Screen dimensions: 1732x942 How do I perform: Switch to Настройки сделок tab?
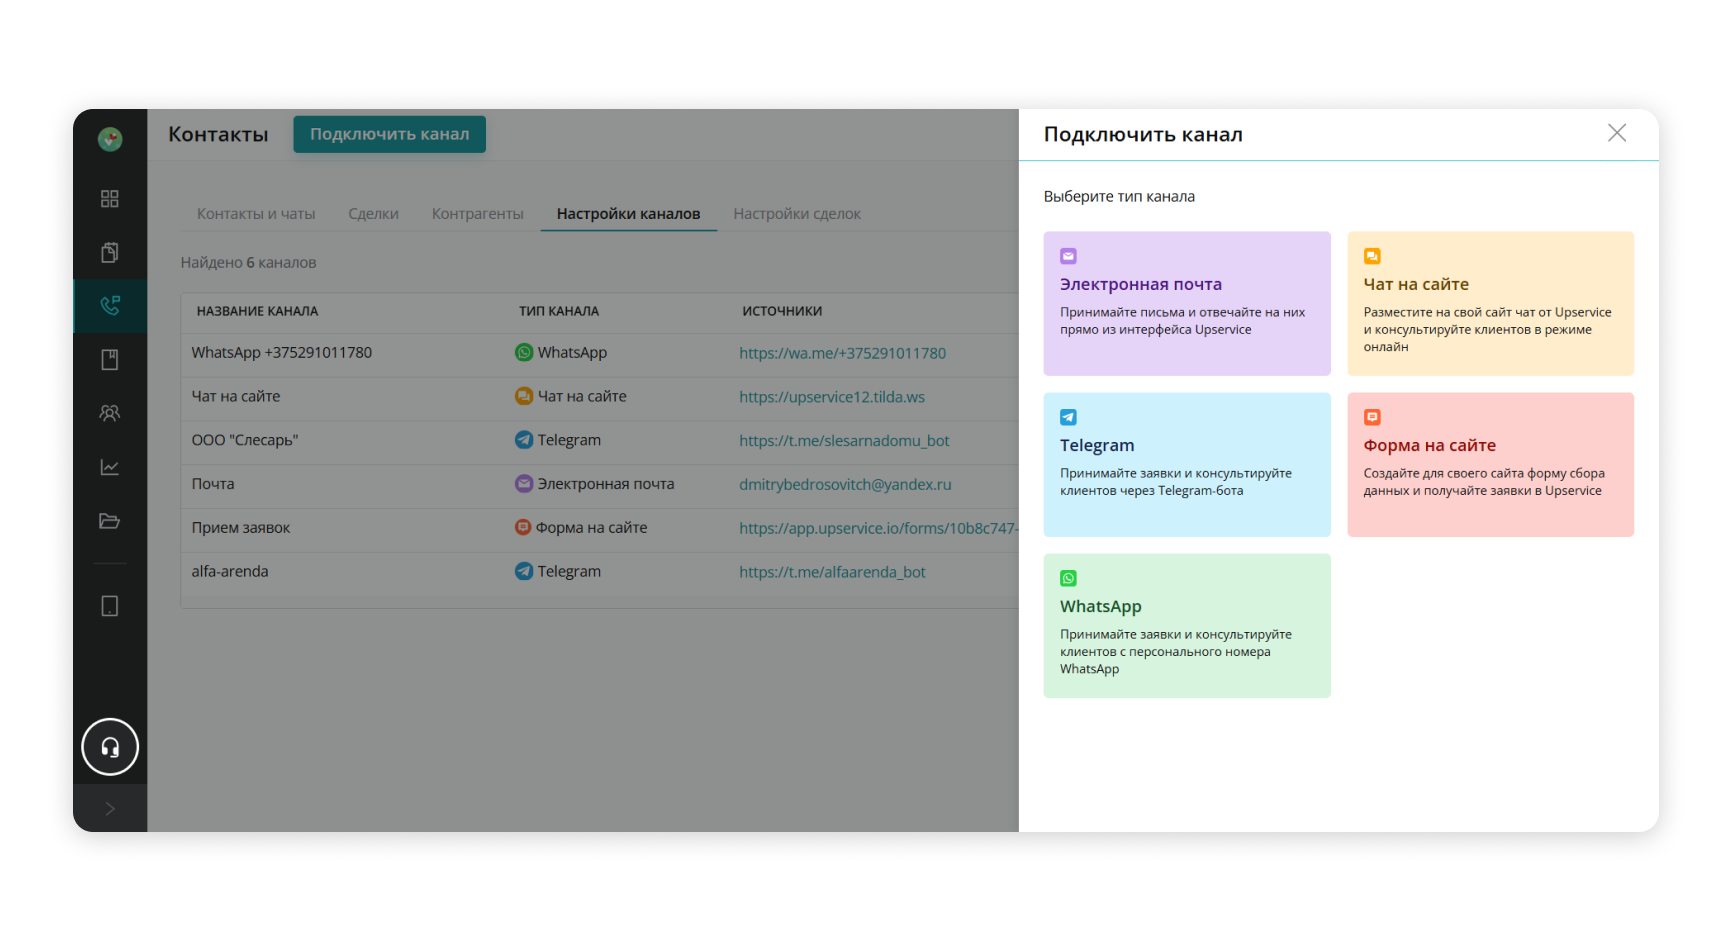[797, 213]
